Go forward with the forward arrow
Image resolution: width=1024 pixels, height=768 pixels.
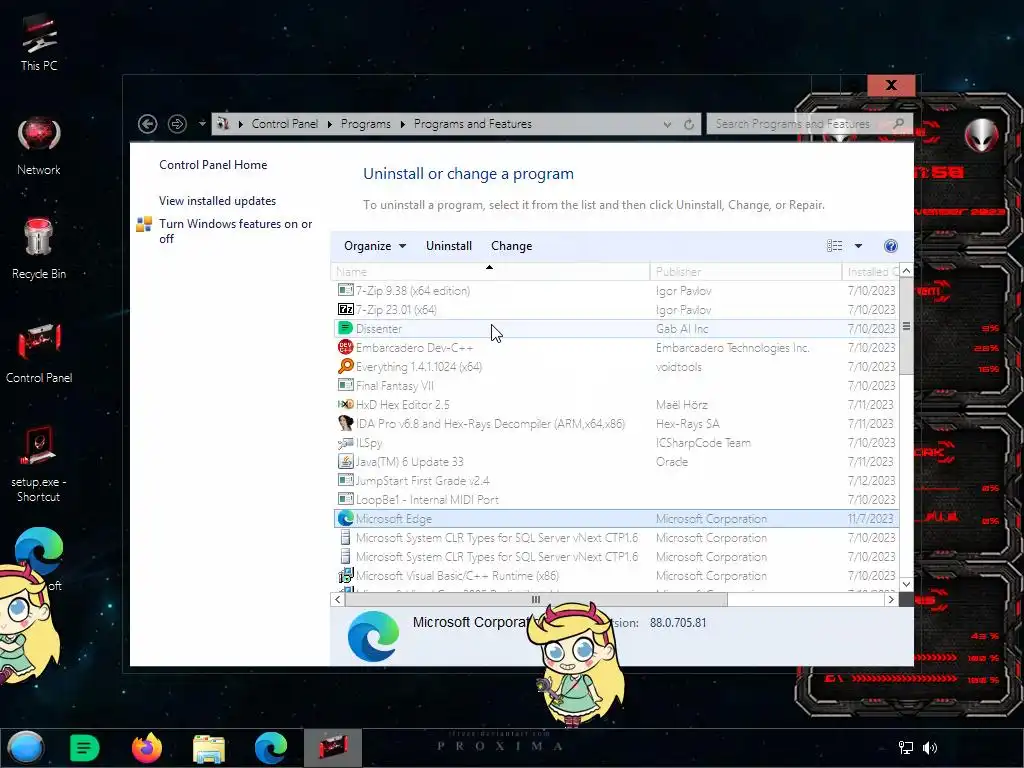click(177, 123)
